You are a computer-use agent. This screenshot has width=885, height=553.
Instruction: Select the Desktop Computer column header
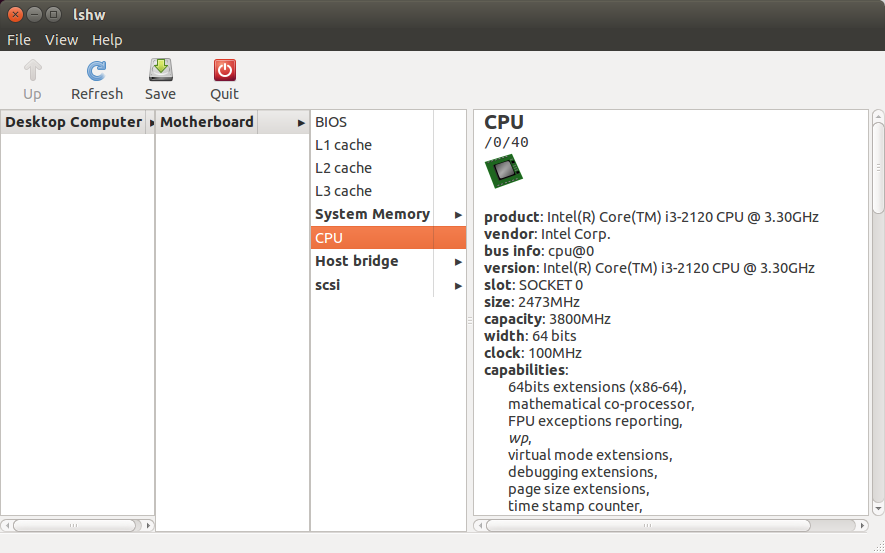click(73, 122)
